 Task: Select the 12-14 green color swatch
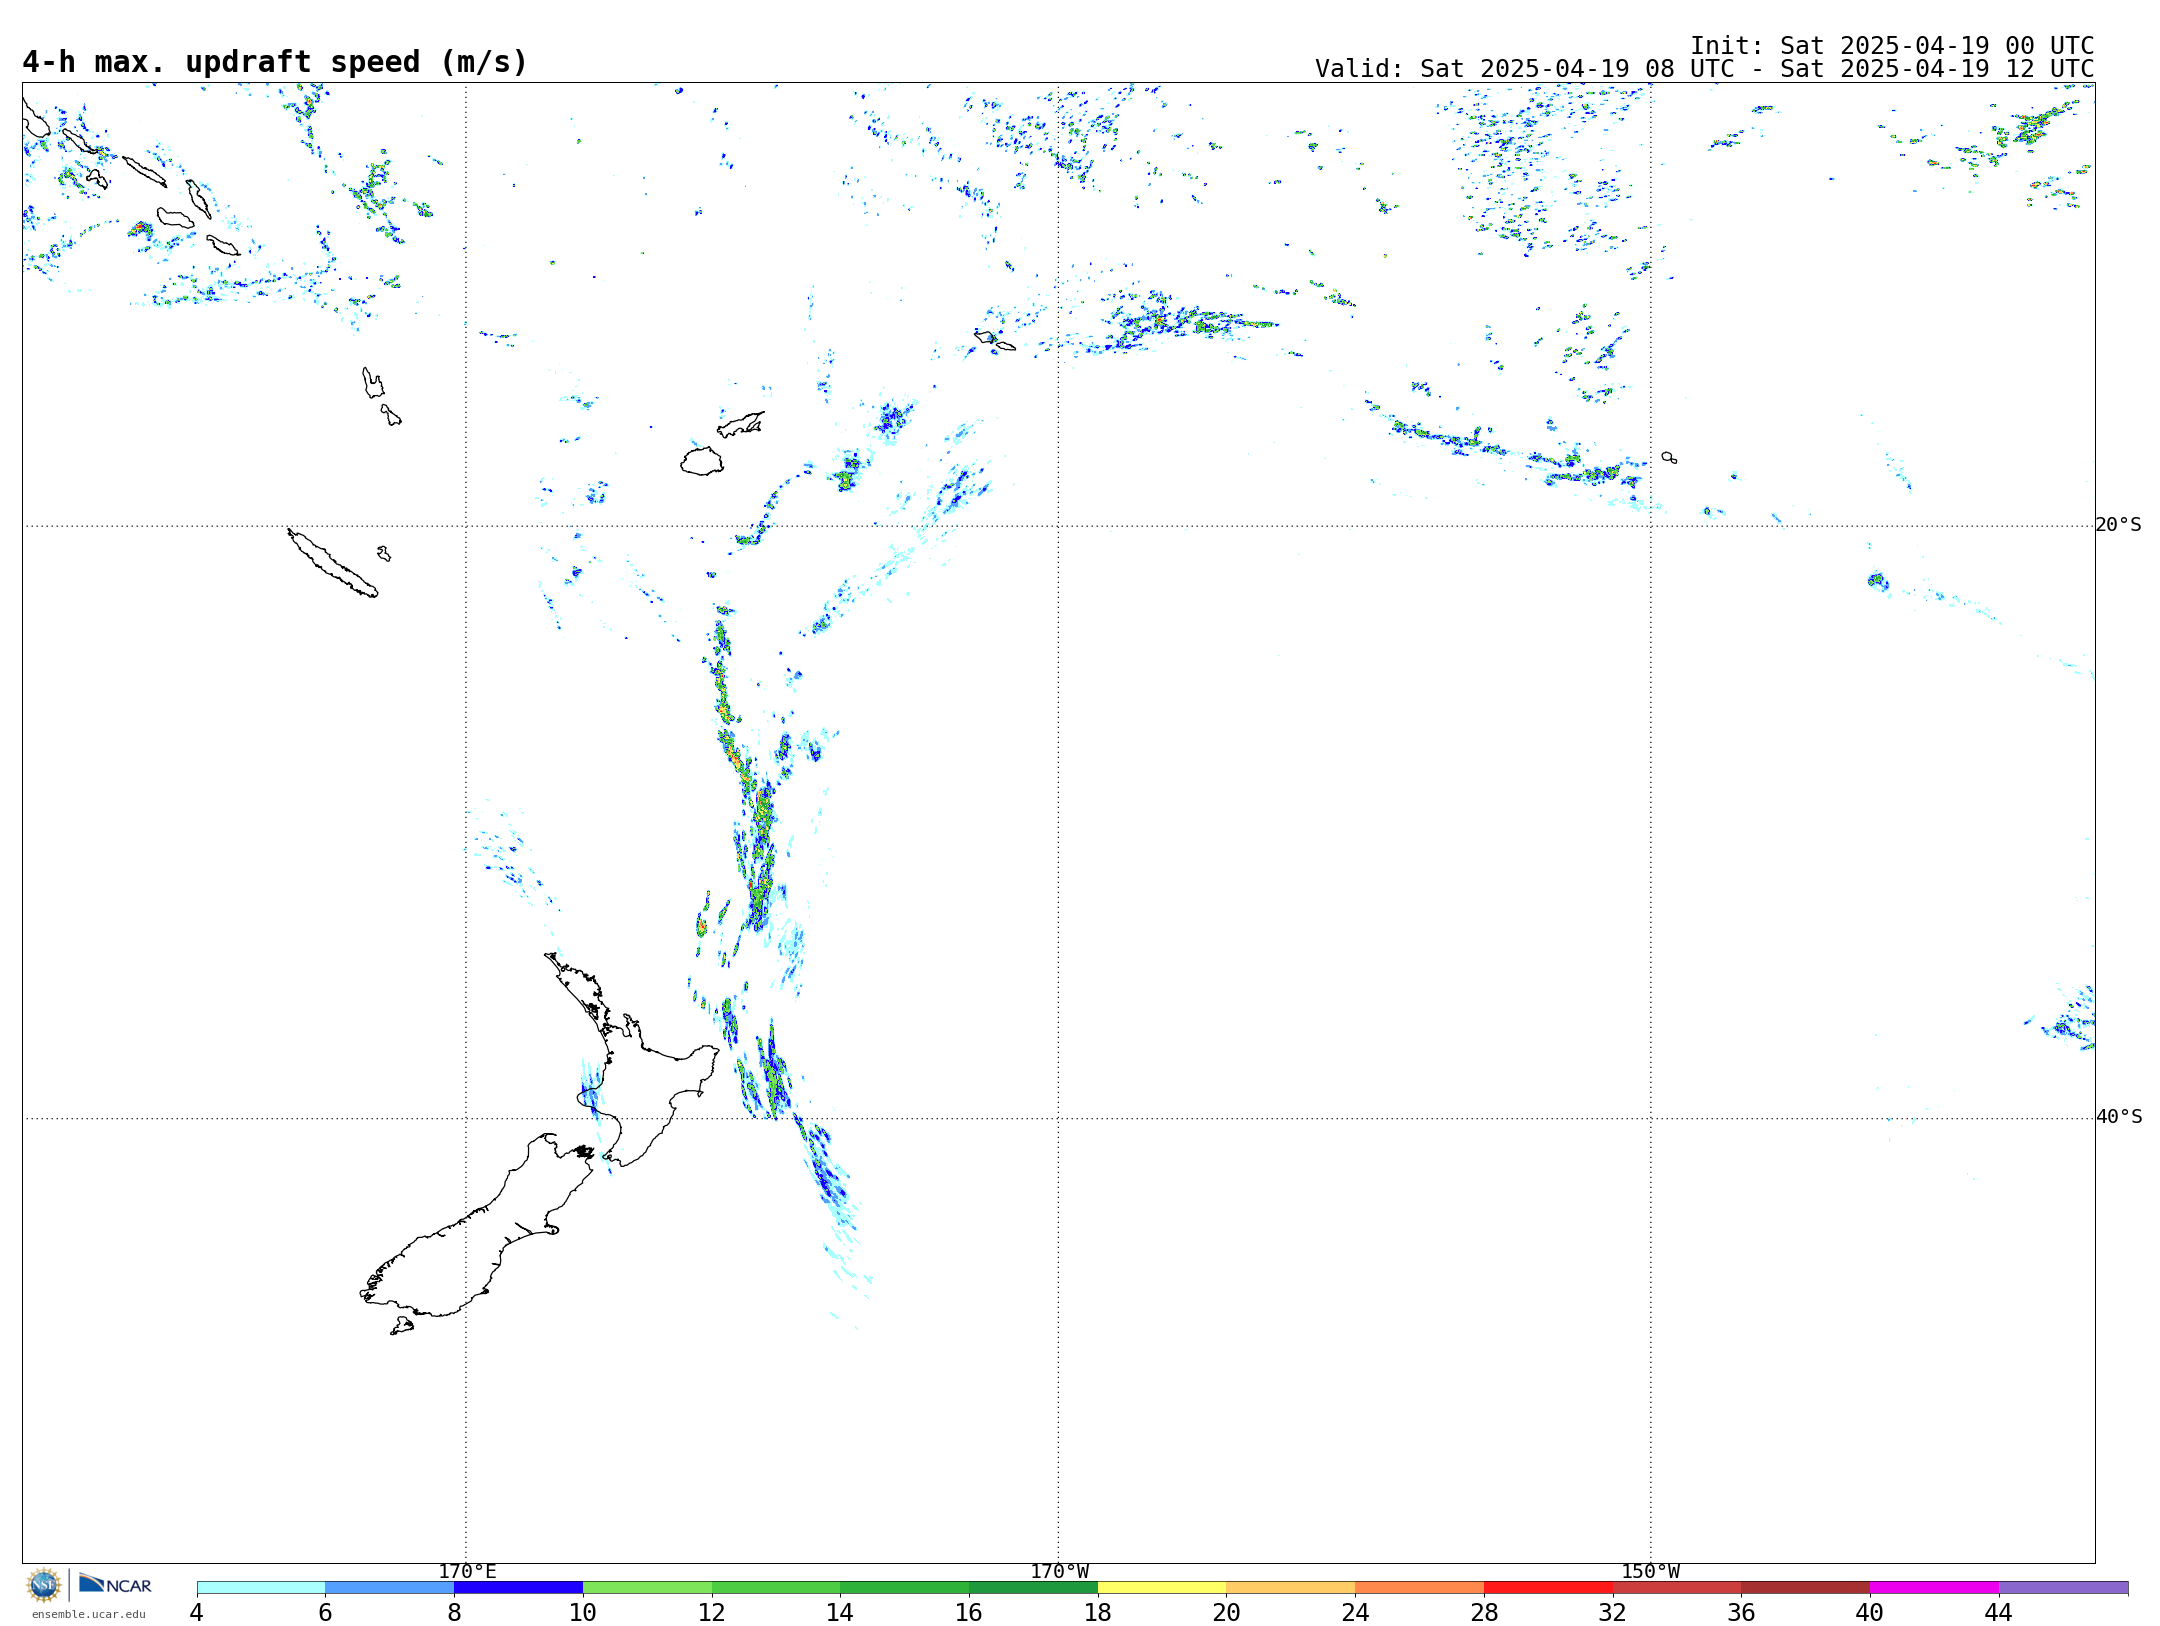click(776, 1587)
